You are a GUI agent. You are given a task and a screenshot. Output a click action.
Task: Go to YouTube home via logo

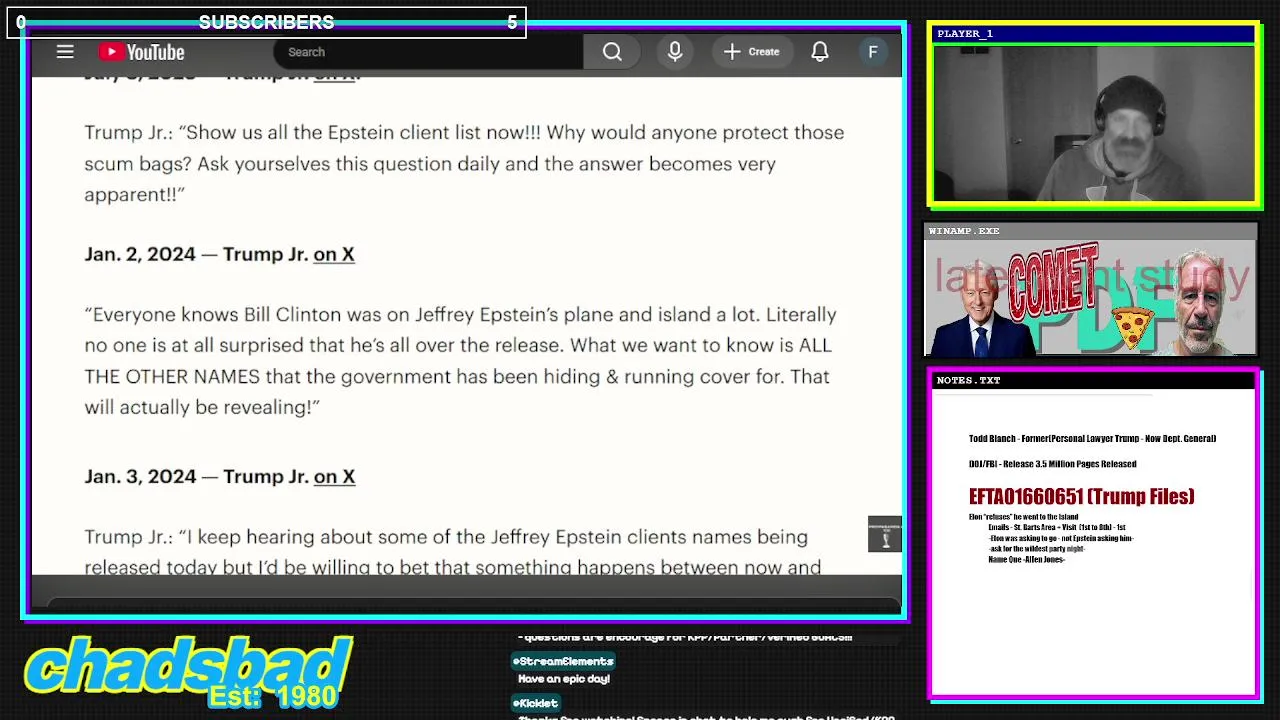(x=141, y=52)
